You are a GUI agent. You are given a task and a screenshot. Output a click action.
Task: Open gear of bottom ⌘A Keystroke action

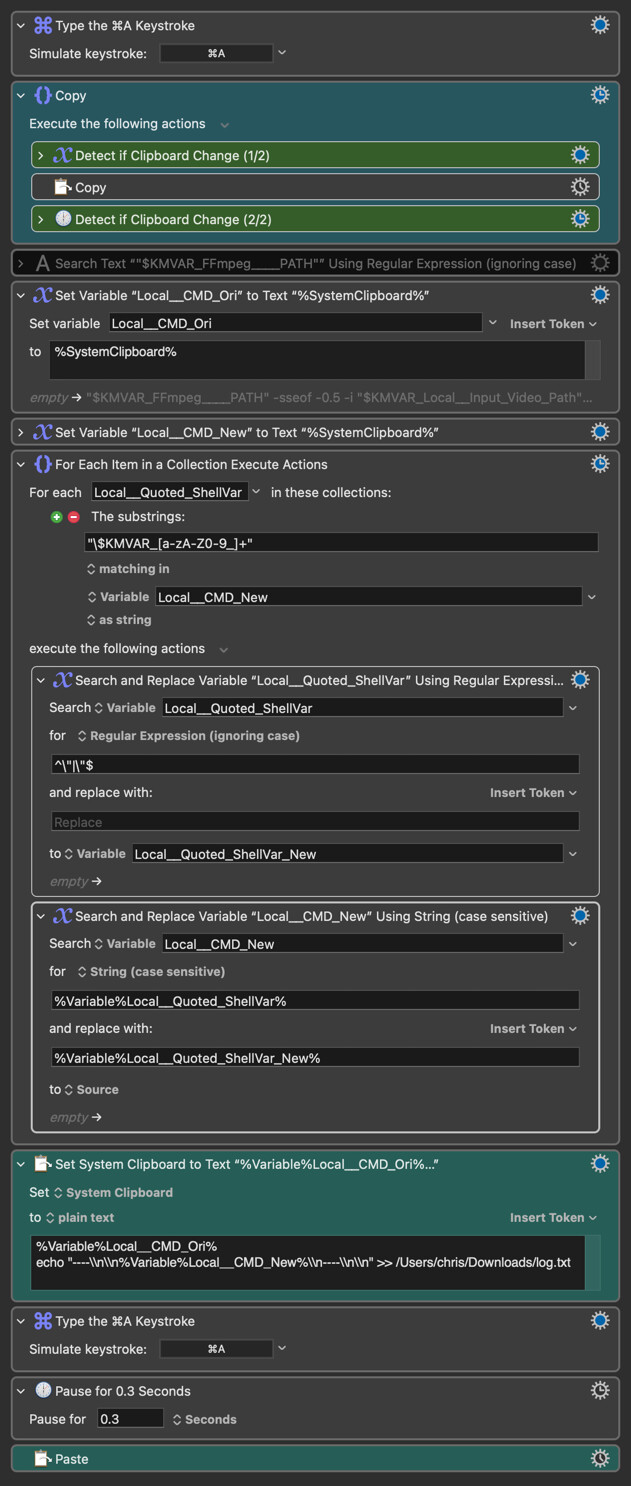pyautogui.click(x=600, y=1321)
